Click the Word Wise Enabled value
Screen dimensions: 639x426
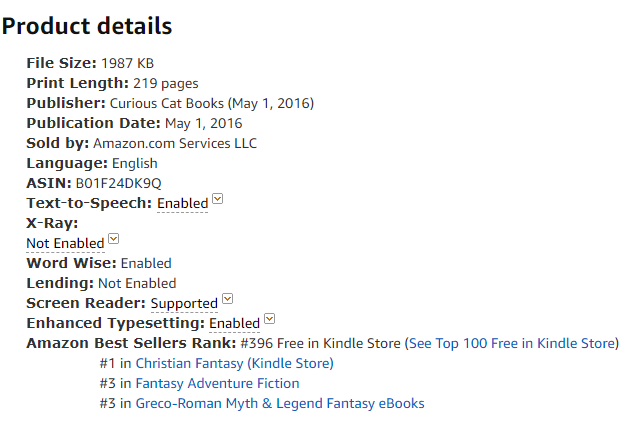click(146, 263)
